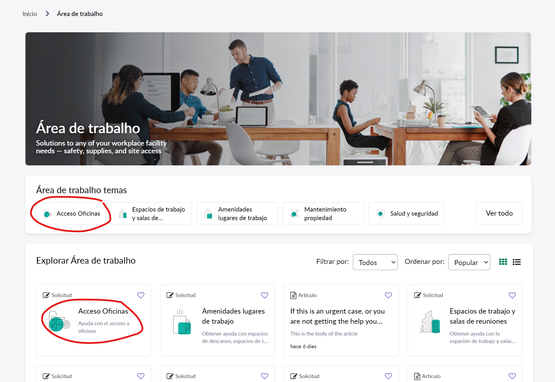Open the Mantenimiento propiedad topic icon
This screenshot has width=555, height=382.
[294, 213]
